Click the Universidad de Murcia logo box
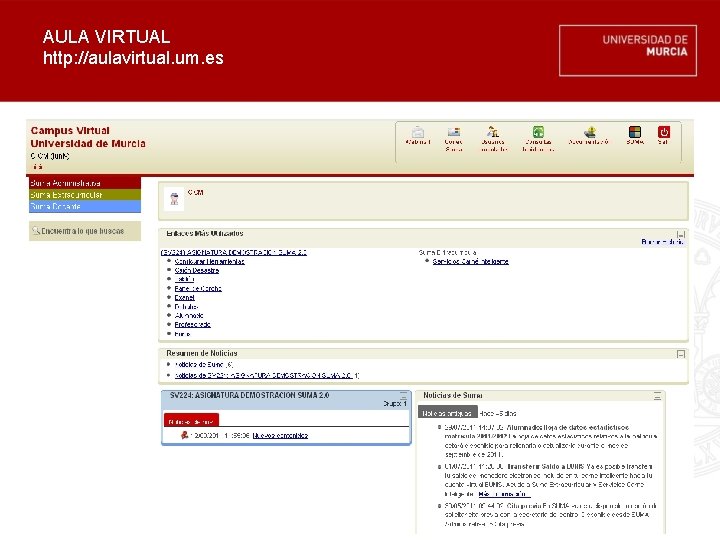Viewport: 720px width, 540px height. pyautogui.click(x=628, y=51)
